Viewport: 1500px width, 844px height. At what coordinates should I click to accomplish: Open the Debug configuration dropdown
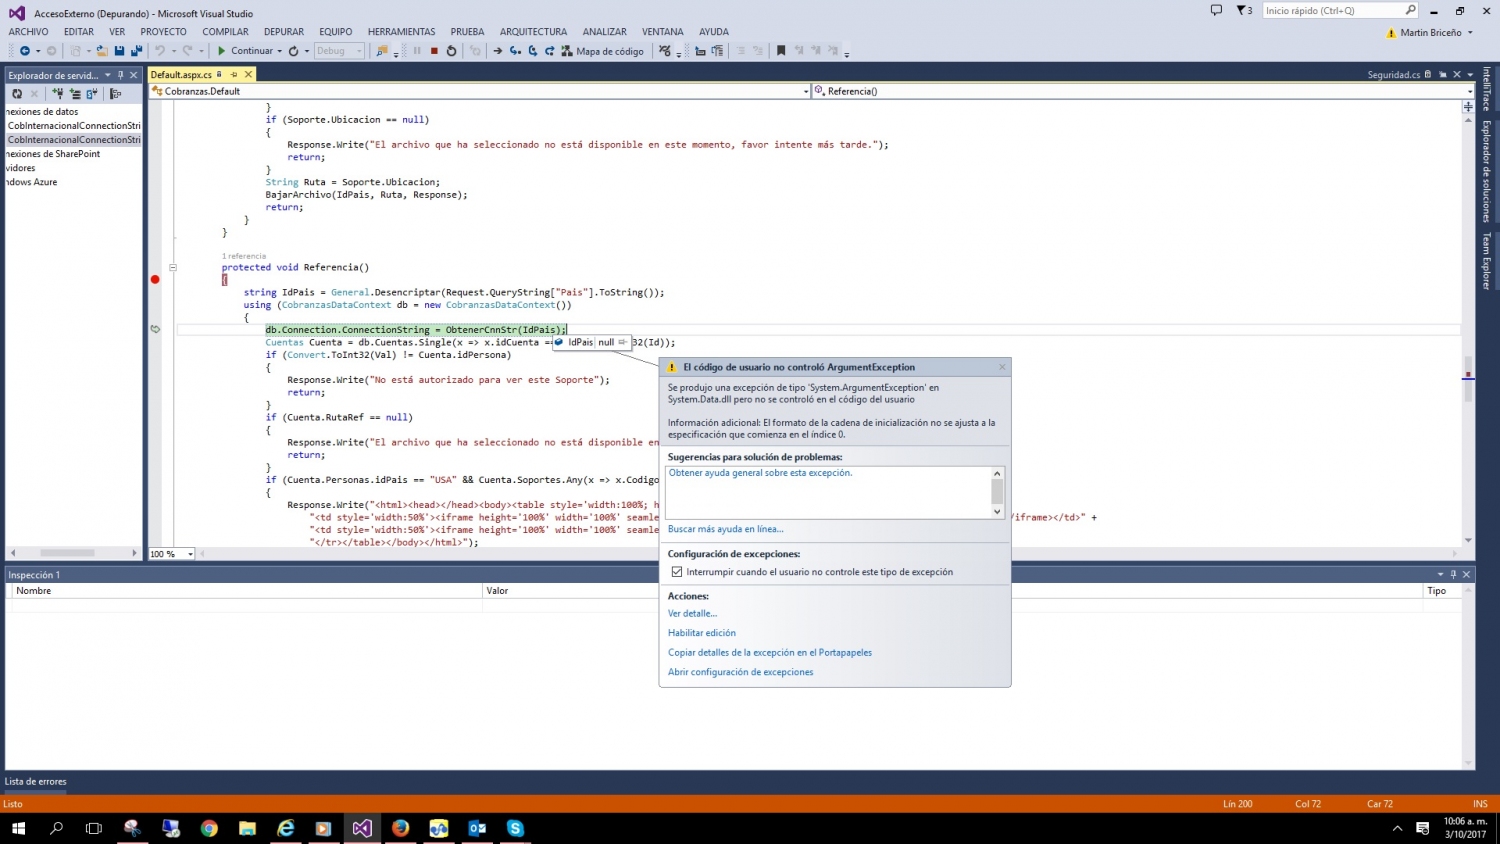coord(340,51)
